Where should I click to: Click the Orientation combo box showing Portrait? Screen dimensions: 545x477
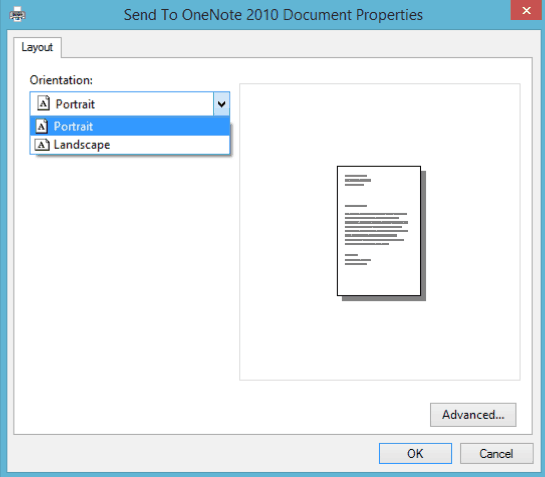[130, 104]
